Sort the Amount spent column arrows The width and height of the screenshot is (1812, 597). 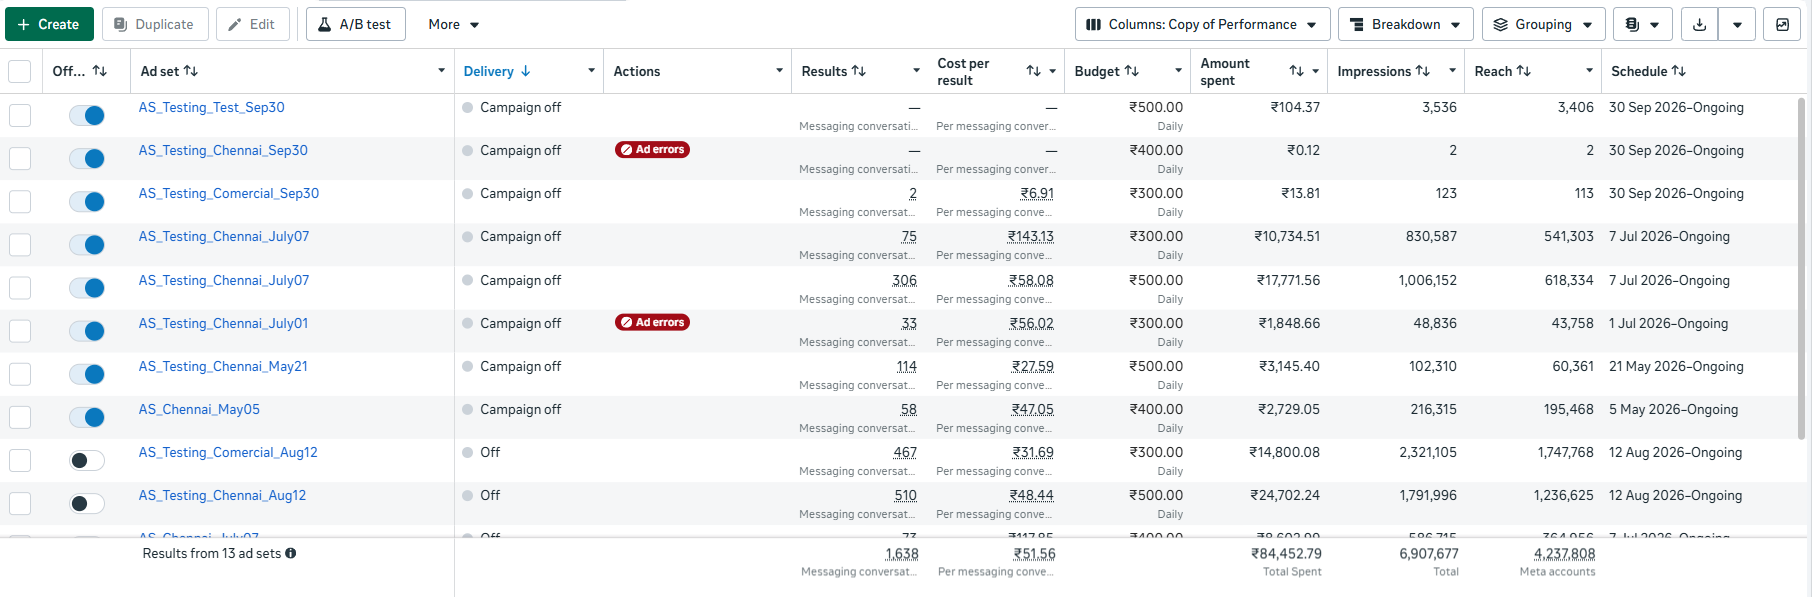coord(1296,71)
